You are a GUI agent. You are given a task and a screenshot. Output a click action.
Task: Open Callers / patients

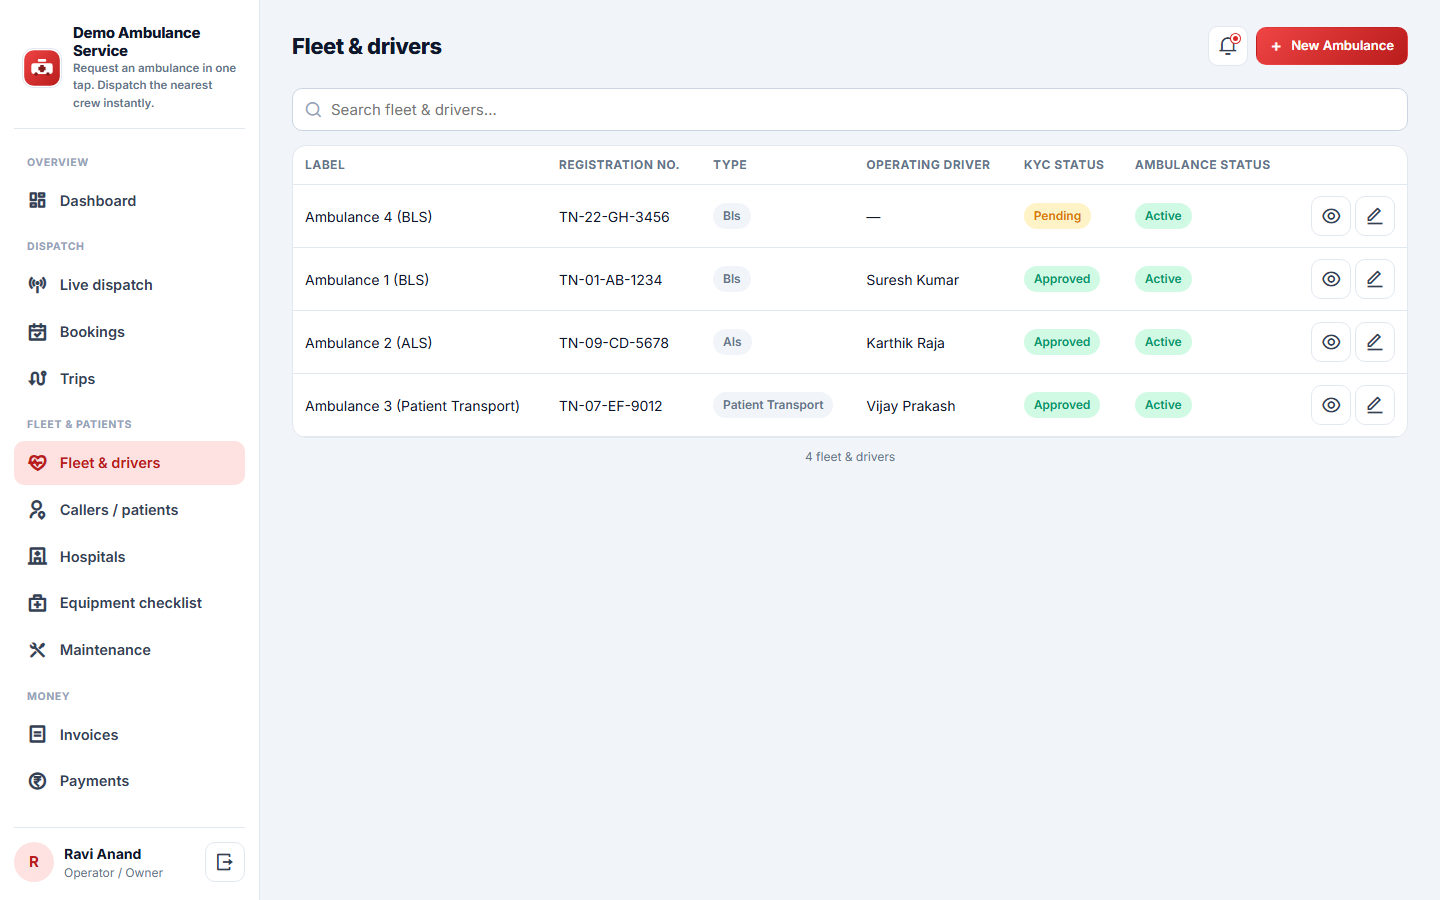point(129,510)
